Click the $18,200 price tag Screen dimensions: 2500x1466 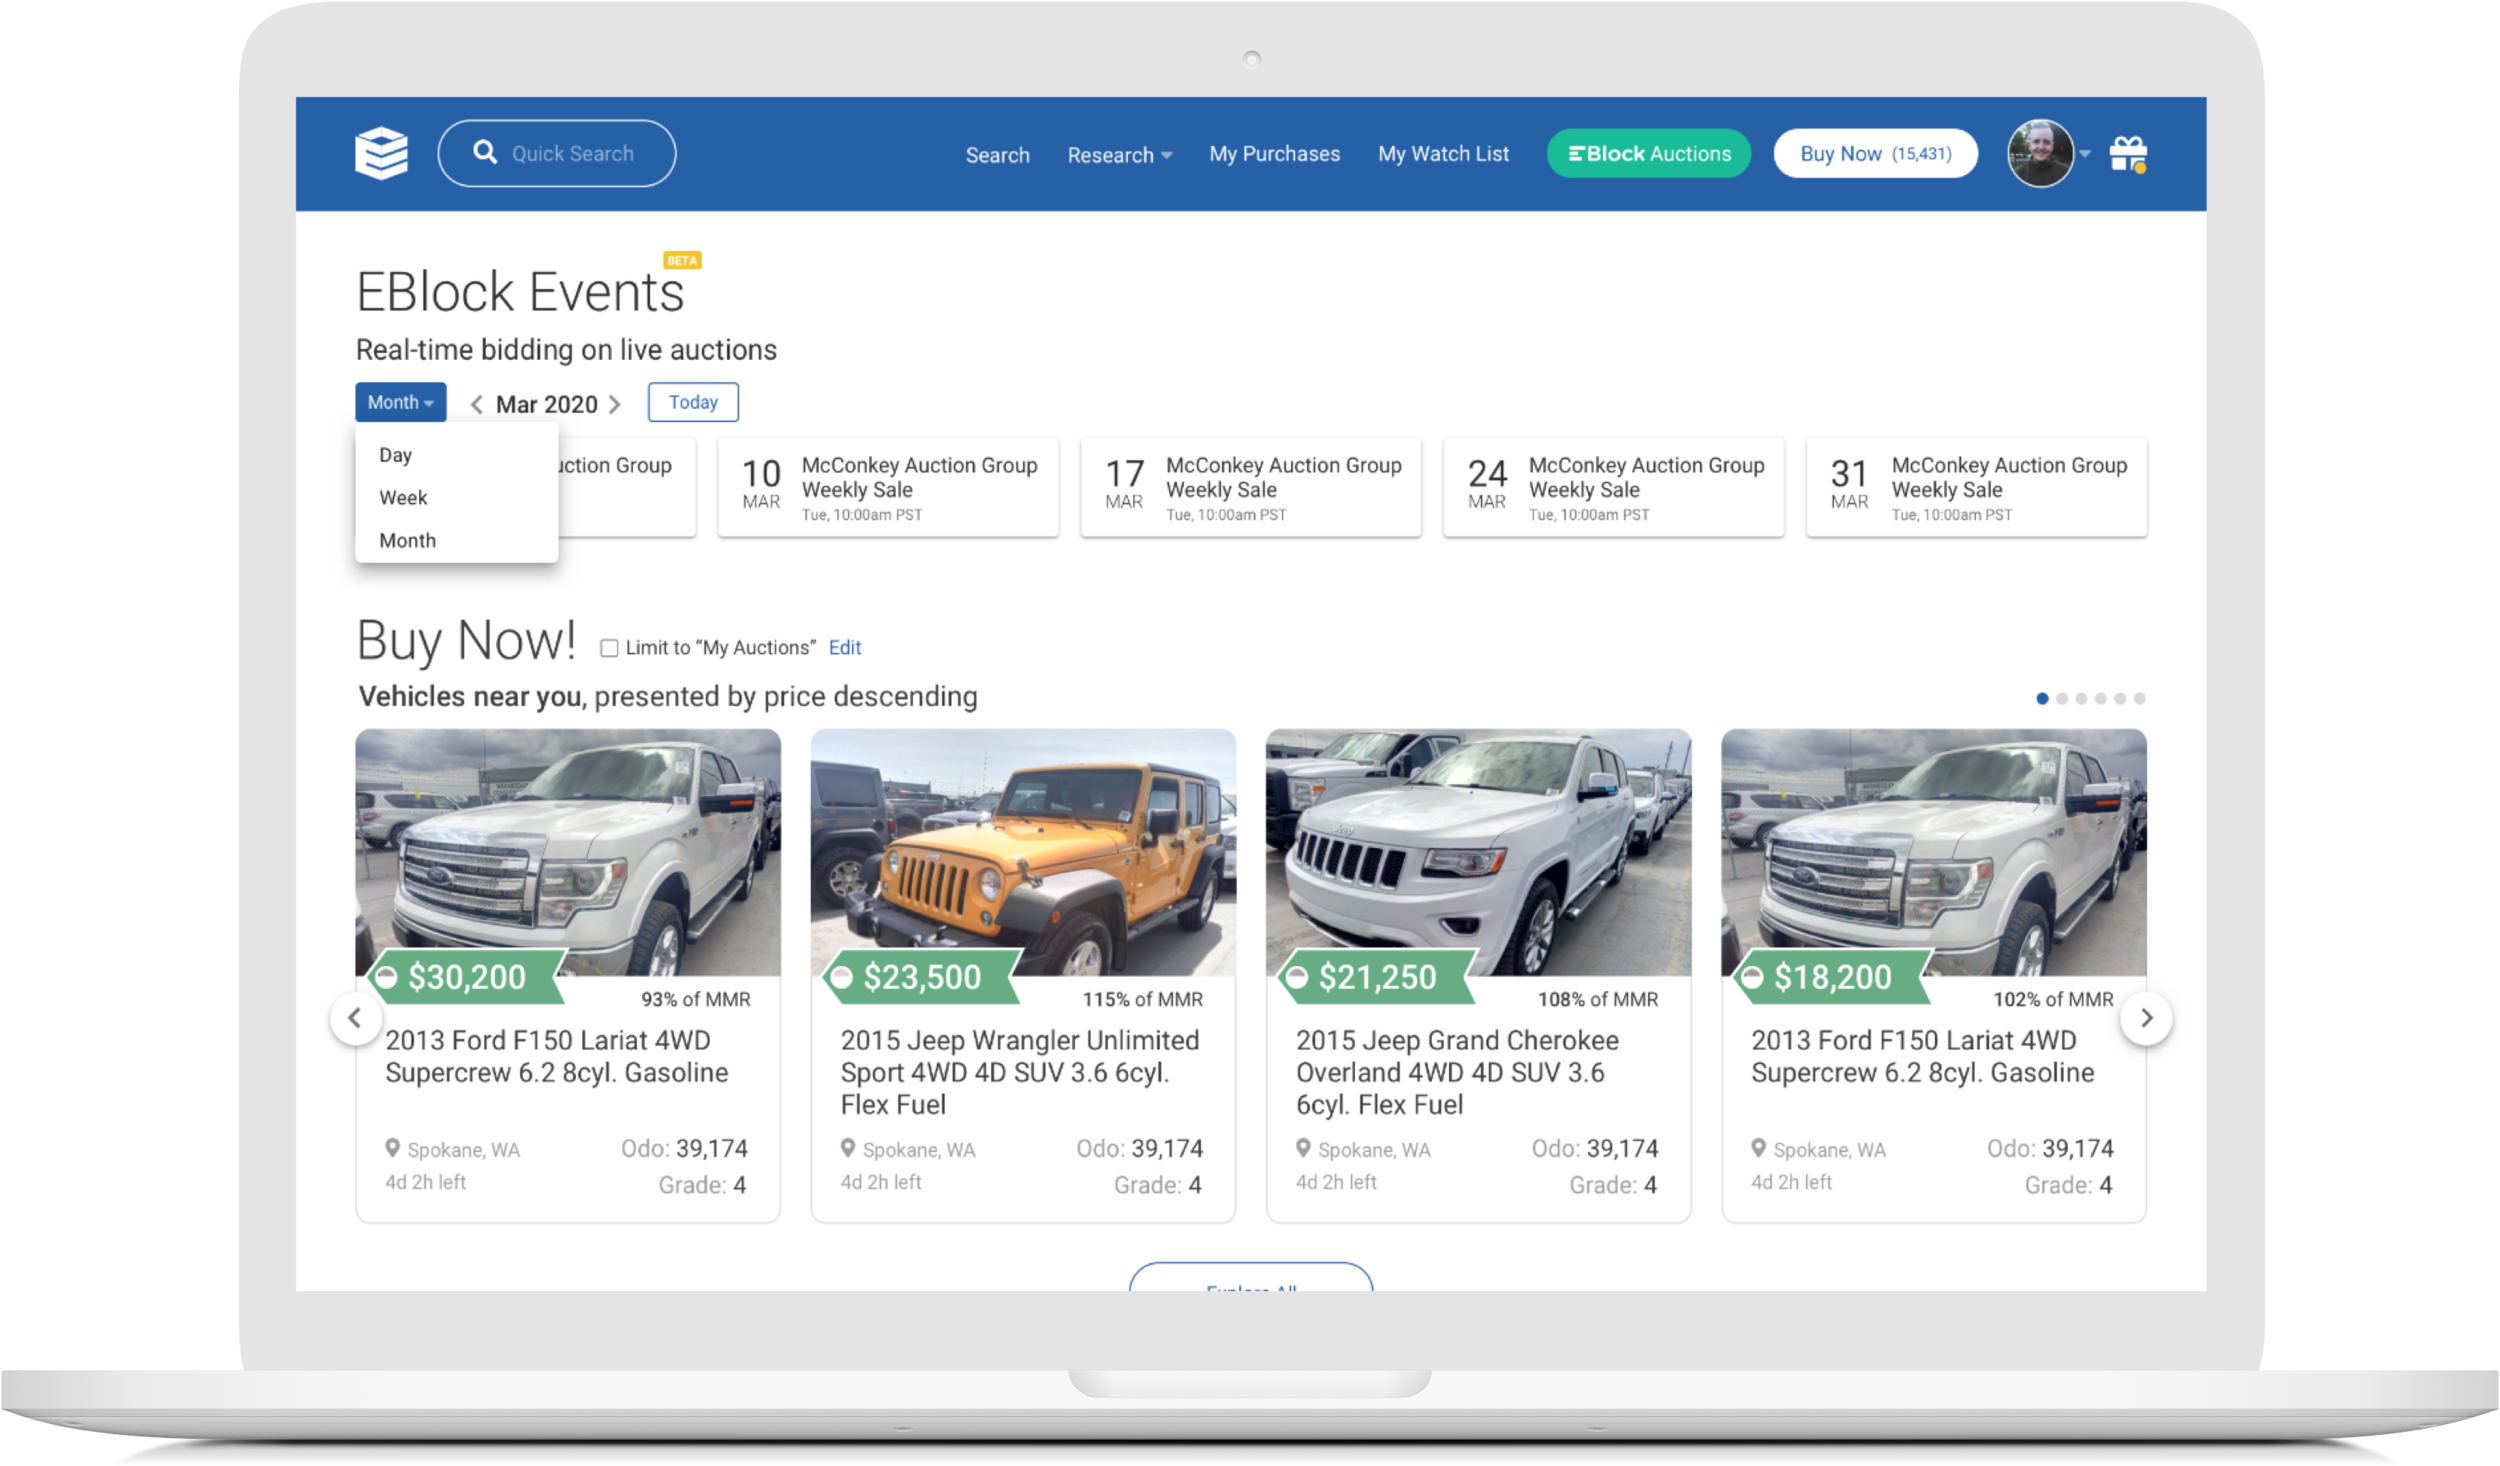tap(1832, 977)
